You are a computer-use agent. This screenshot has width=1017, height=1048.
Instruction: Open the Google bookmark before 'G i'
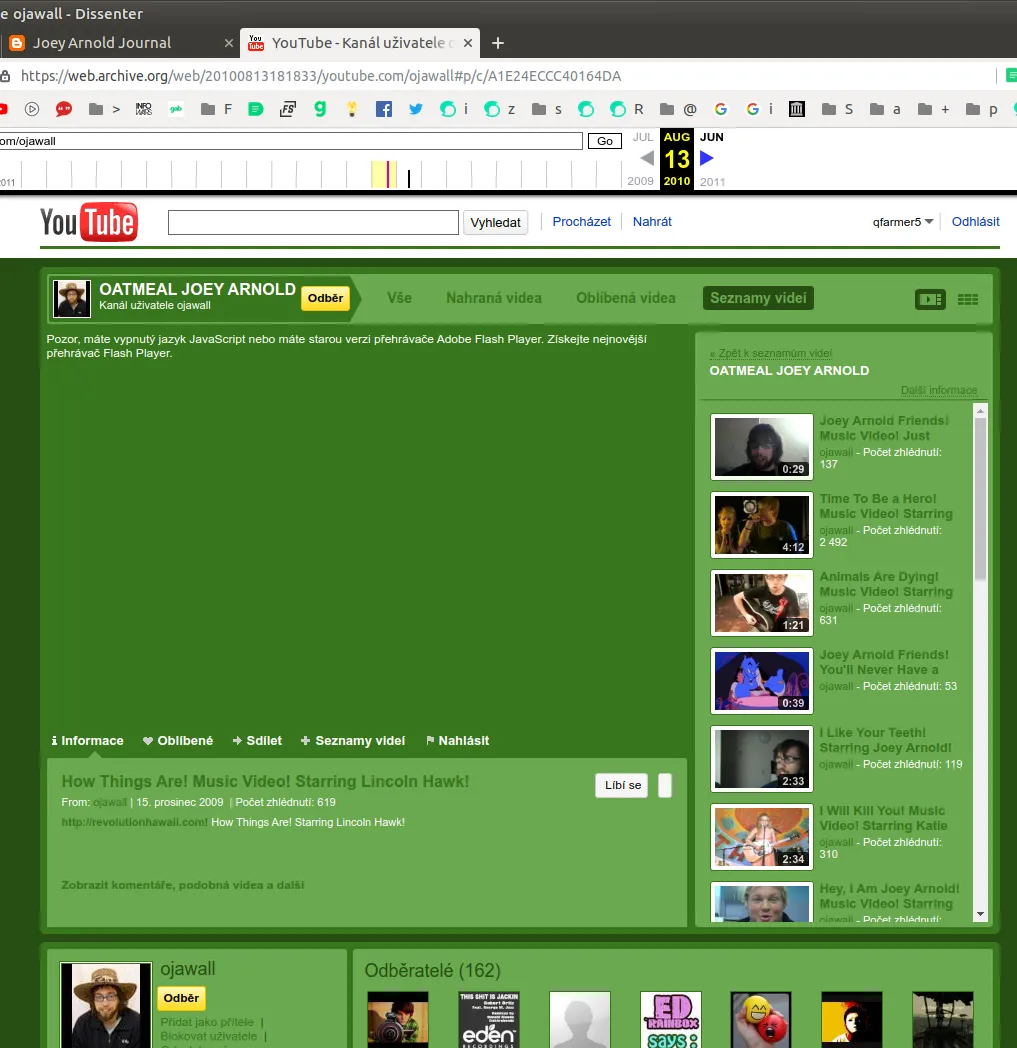pyautogui.click(x=720, y=109)
